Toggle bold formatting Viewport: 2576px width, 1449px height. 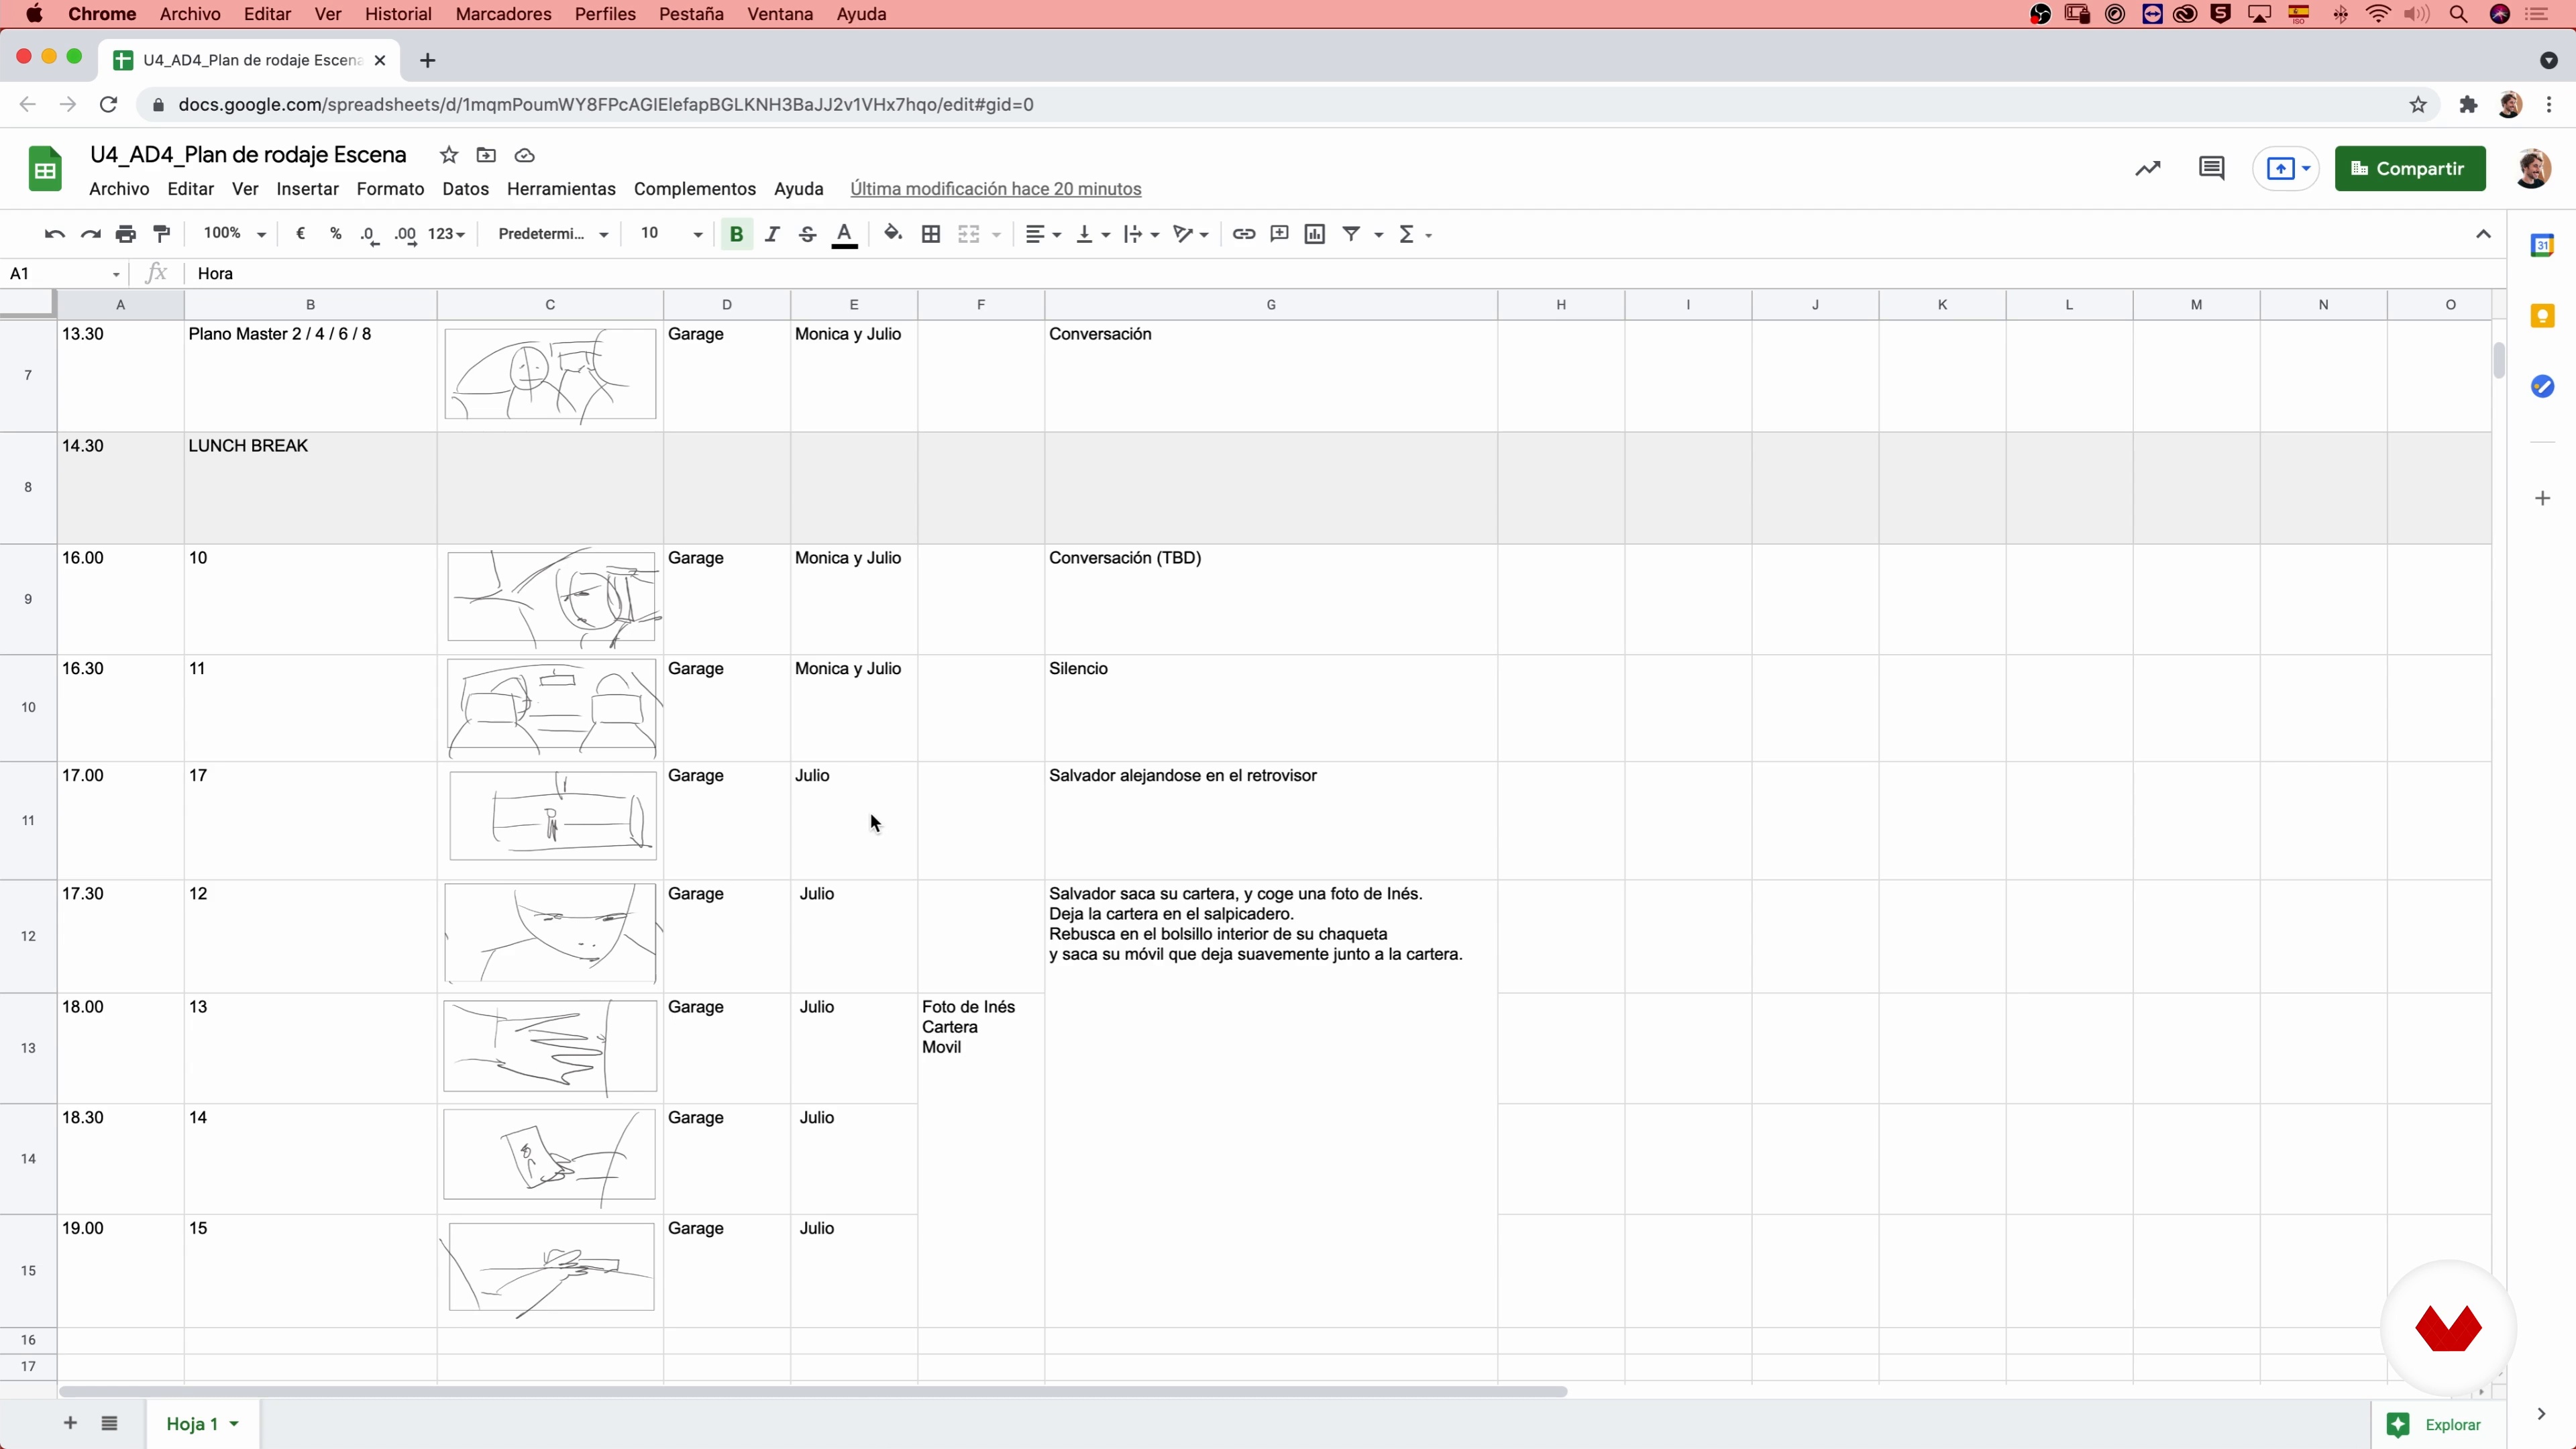pos(736,234)
